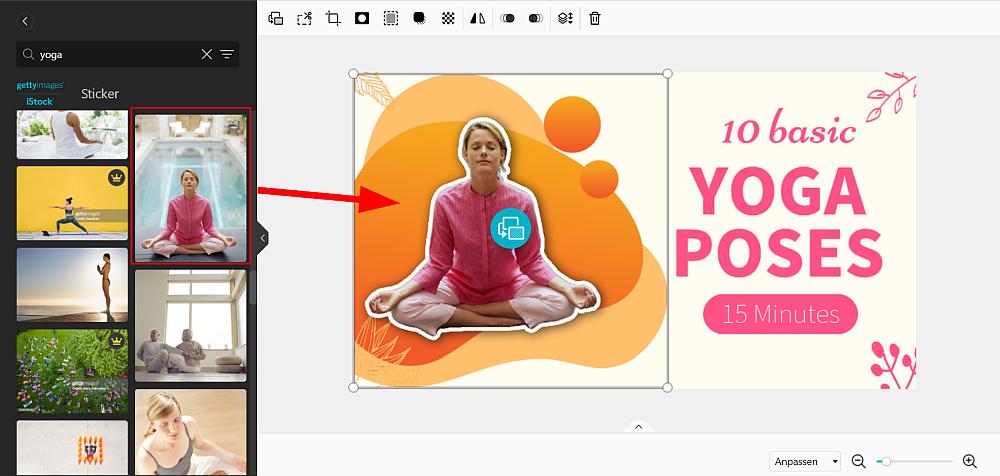Select the large orange circle shape
The width and height of the screenshot is (1000, 476).
tap(572, 124)
